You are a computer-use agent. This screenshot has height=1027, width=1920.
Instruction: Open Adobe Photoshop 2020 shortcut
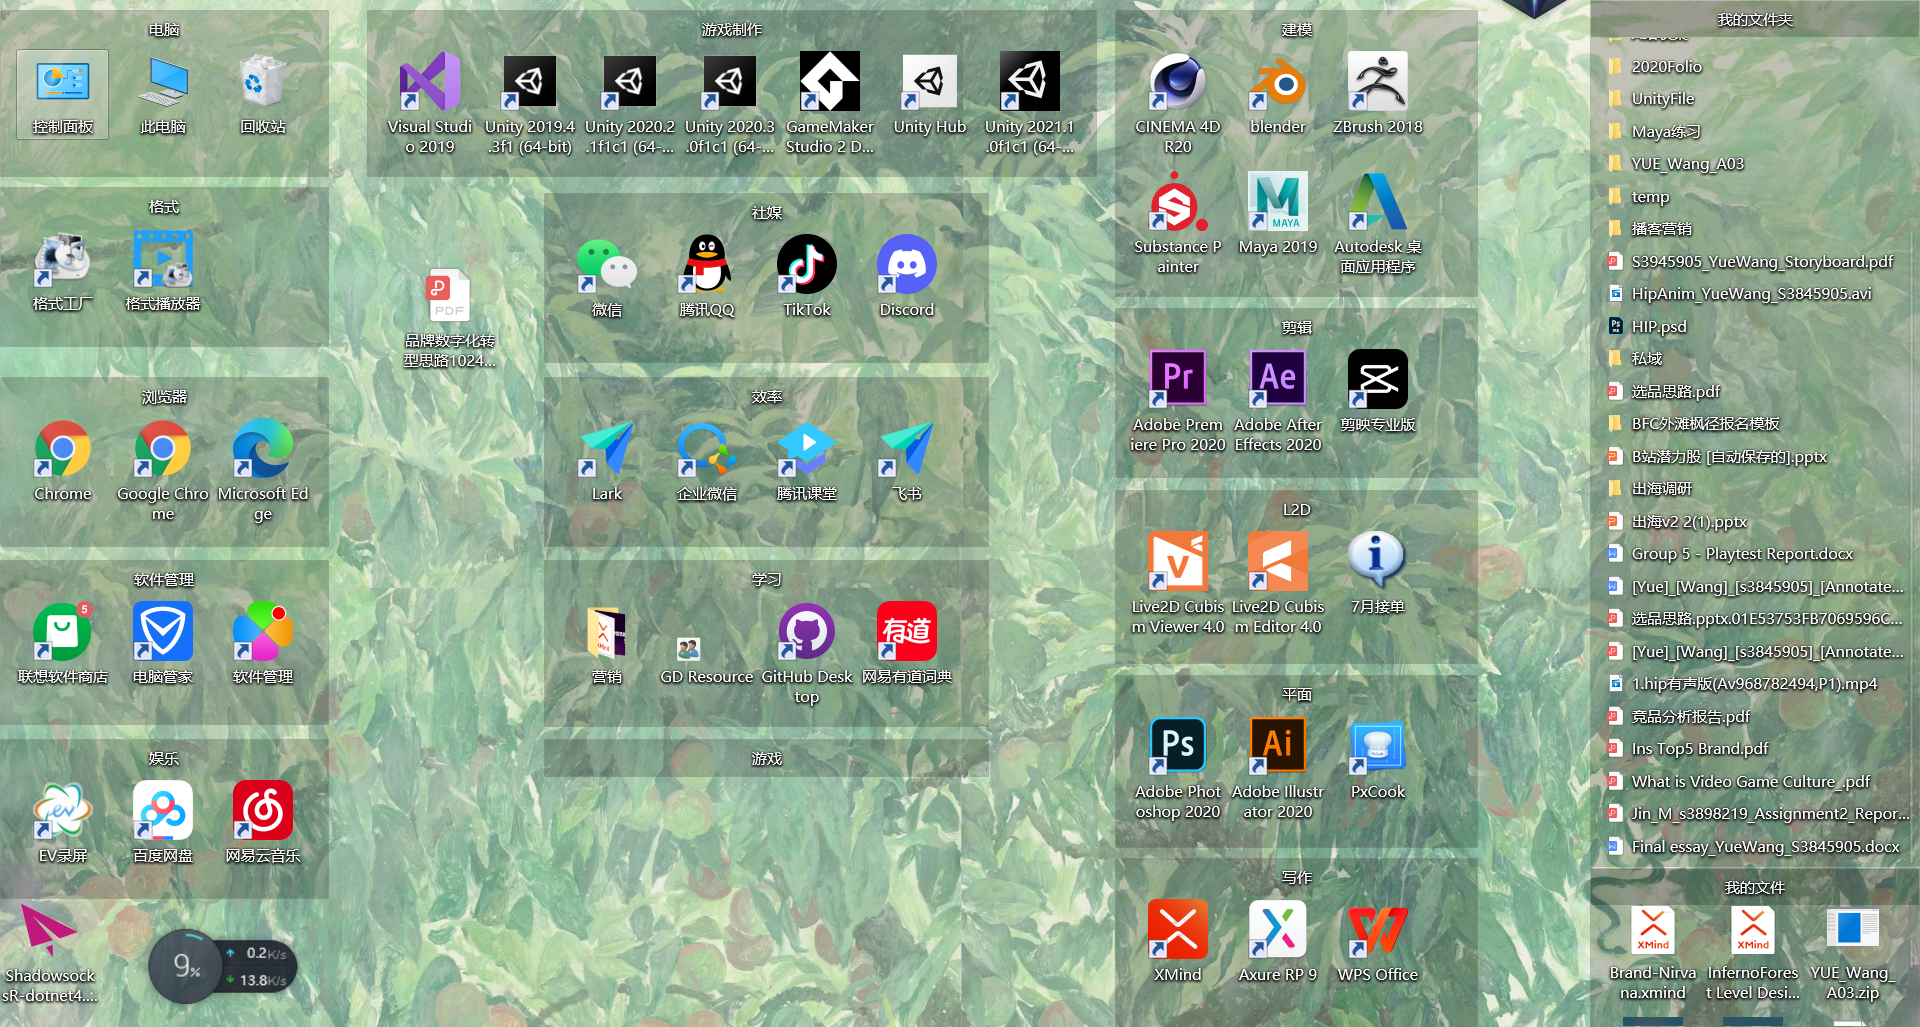coord(1177,746)
